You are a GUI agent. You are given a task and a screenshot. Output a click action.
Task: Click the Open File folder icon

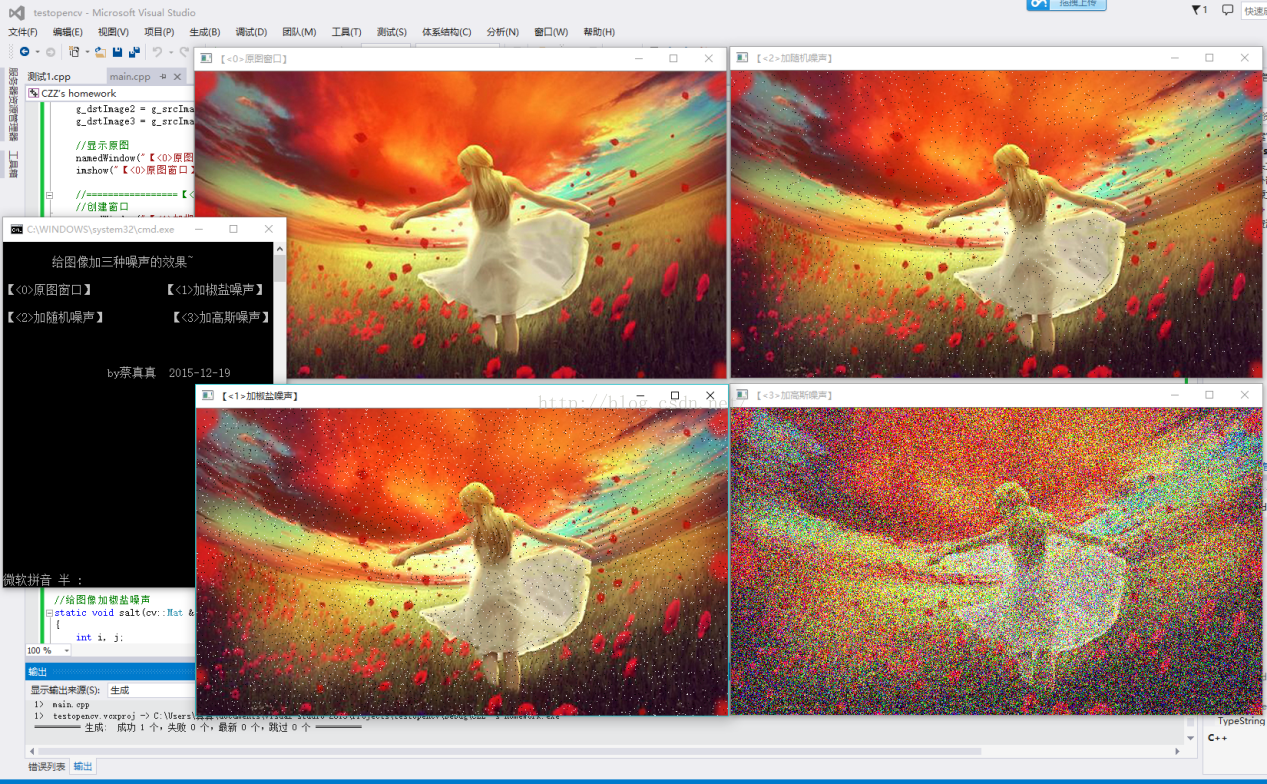[101, 51]
